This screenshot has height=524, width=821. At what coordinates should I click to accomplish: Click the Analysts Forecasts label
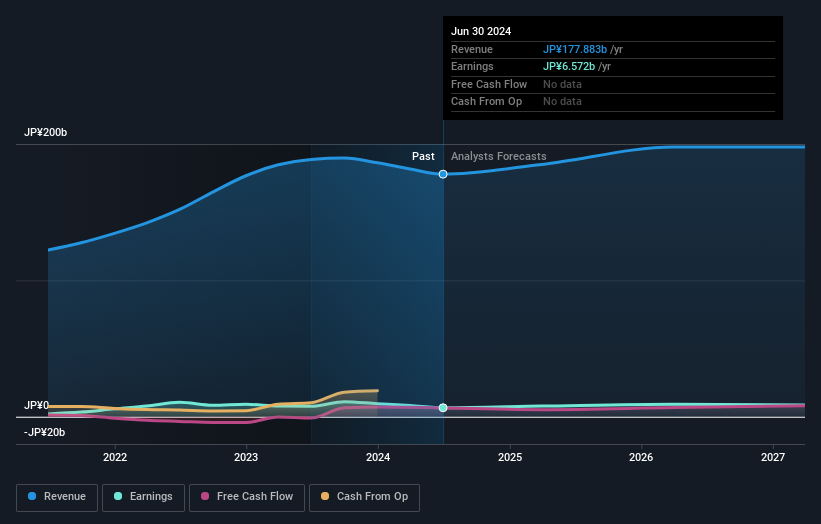[x=498, y=156]
